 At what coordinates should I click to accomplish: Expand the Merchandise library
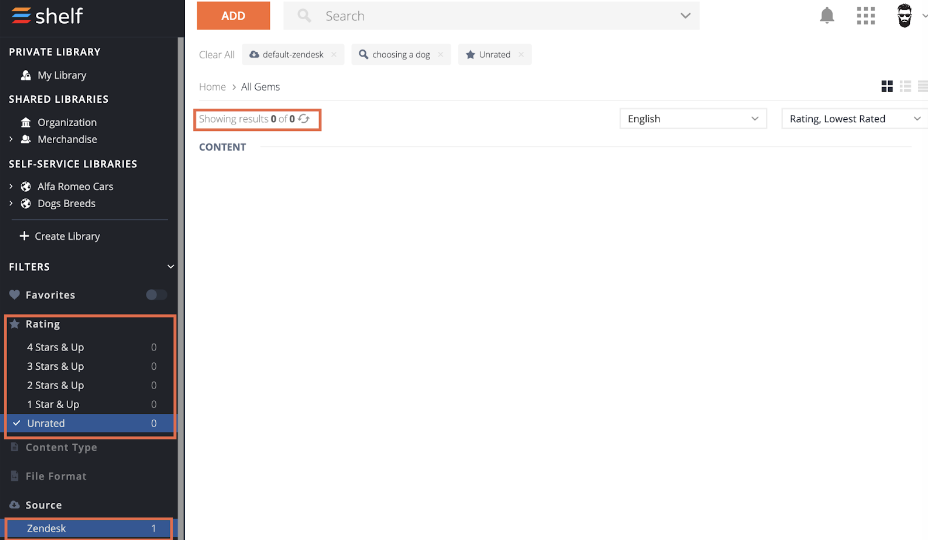click(x=11, y=139)
